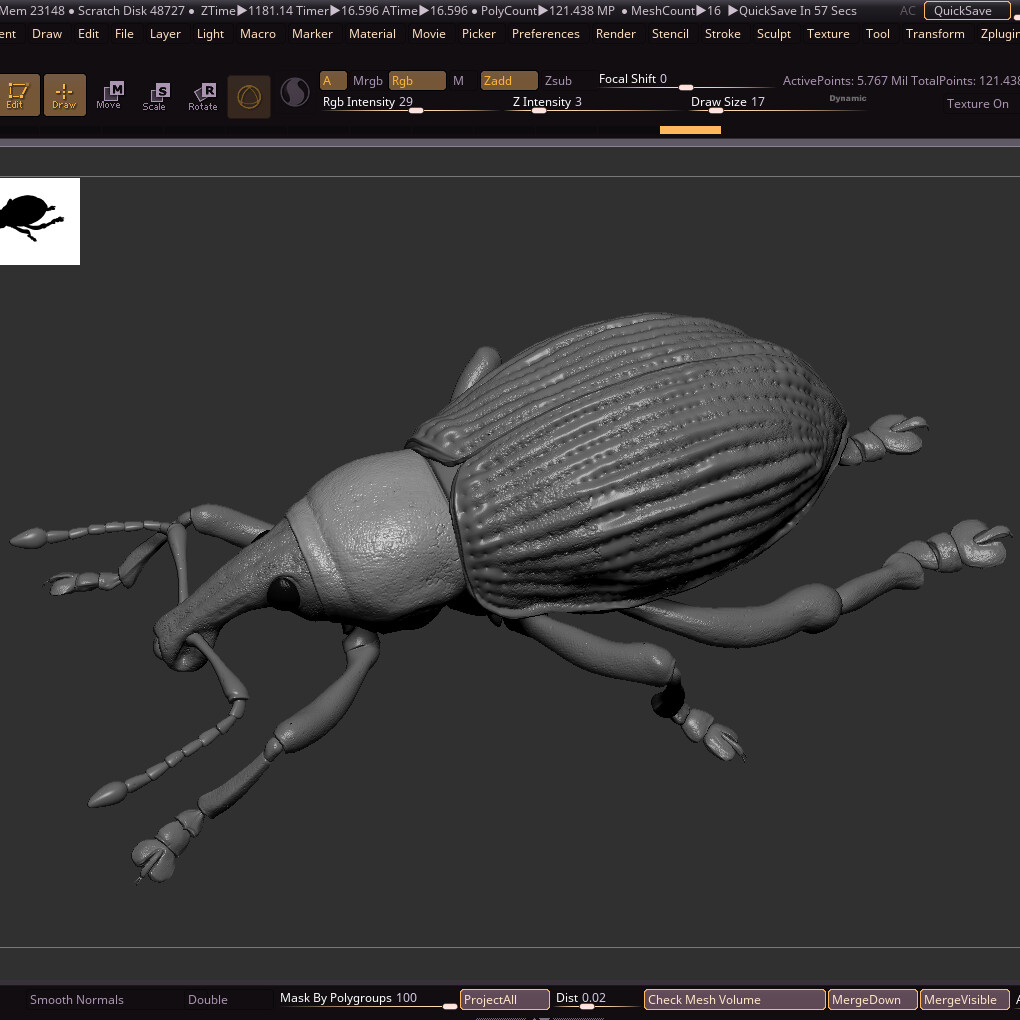Viewport: 1020px width, 1020px height.
Task: Switch to Zsub sculpt mode
Action: (558, 81)
